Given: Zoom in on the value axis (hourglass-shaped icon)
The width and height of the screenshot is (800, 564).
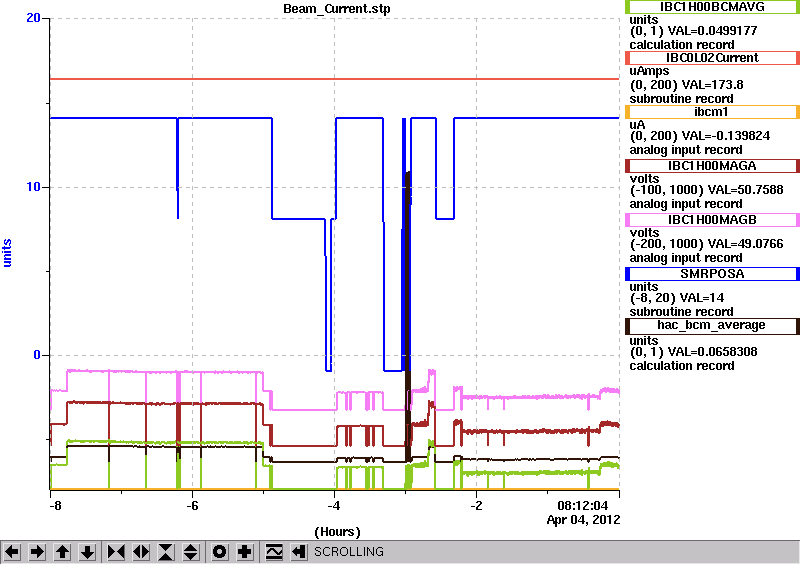Looking at the screenshot, I should 166,552.
